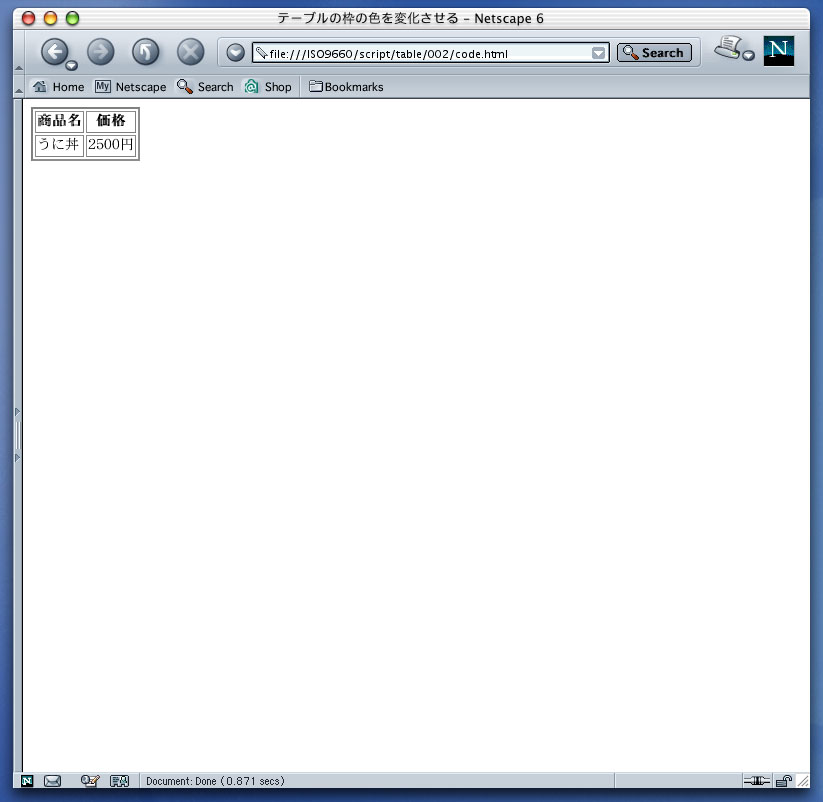Viewport: 823px width, 802px height.
Task: Open the Bookmarks folder menu
Action: click(x=346, y=87)
